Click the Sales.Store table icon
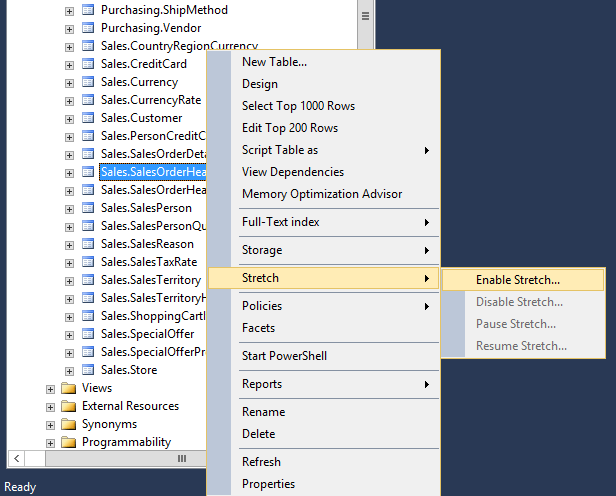The image size is (616, 496). (88, 370)
